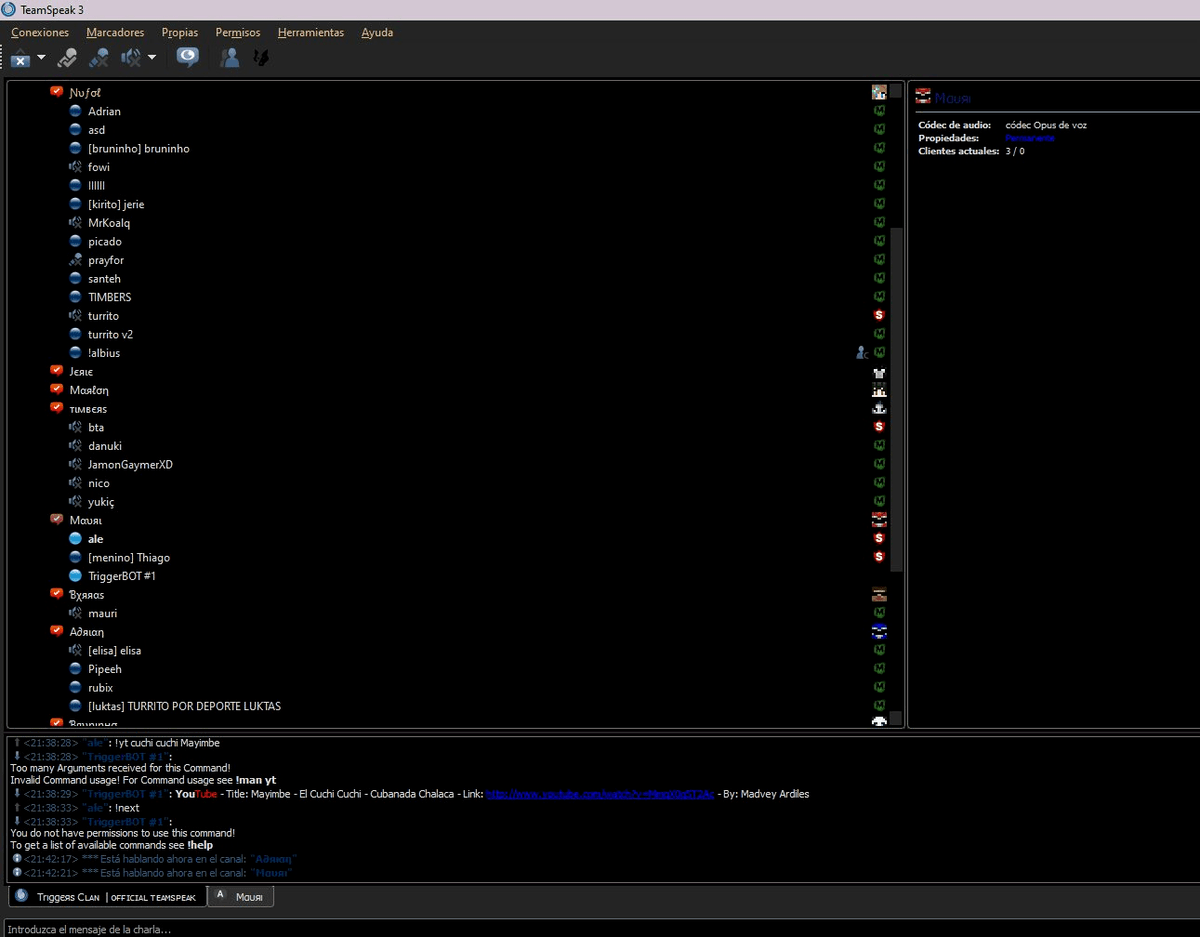Screen dimensions: 1200x937
Task: Click the green M badge on the prayfor row
Action: (x=880, y=260)
